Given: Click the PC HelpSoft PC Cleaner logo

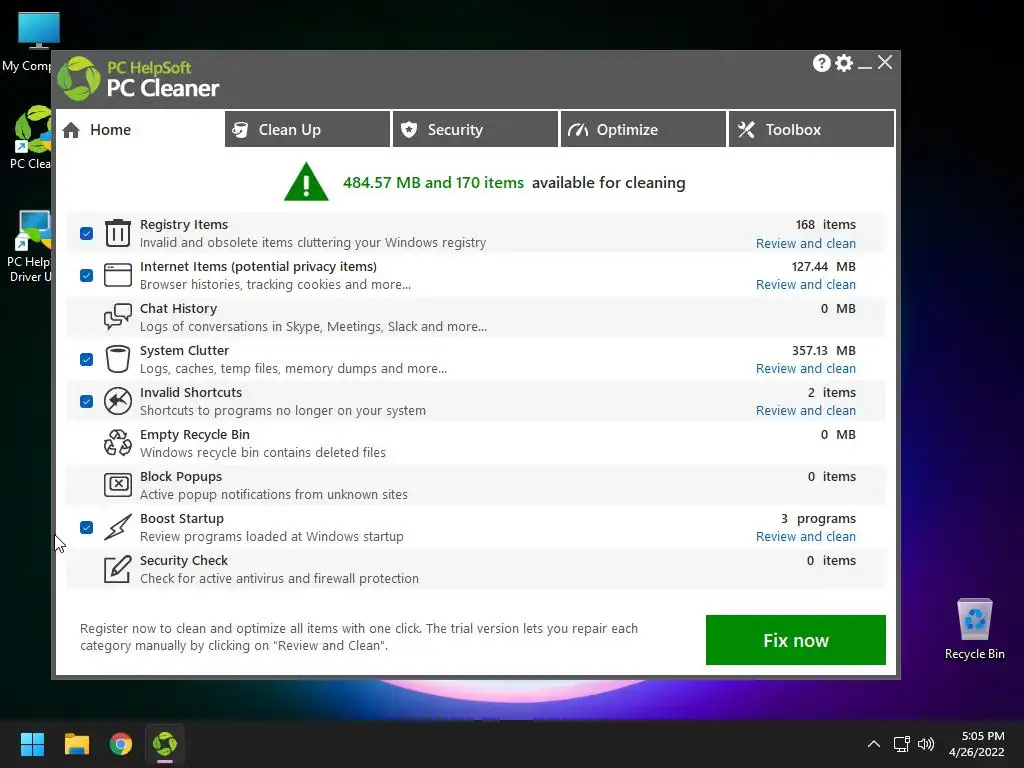Looking at the screenshot, I should click(x=138, y=79).
